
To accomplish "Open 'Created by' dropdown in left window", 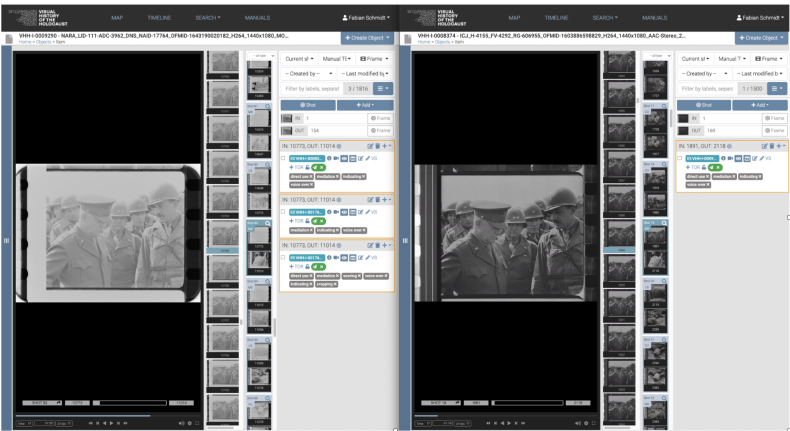I will click(x=309, y=74).
